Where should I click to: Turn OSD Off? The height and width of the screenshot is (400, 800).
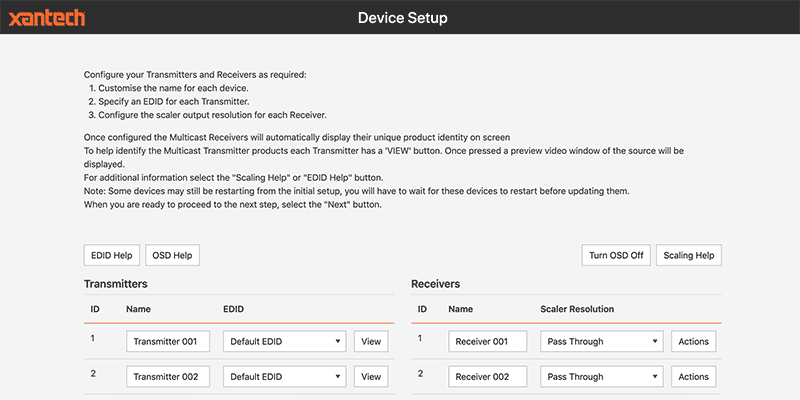tap(615, 255)
